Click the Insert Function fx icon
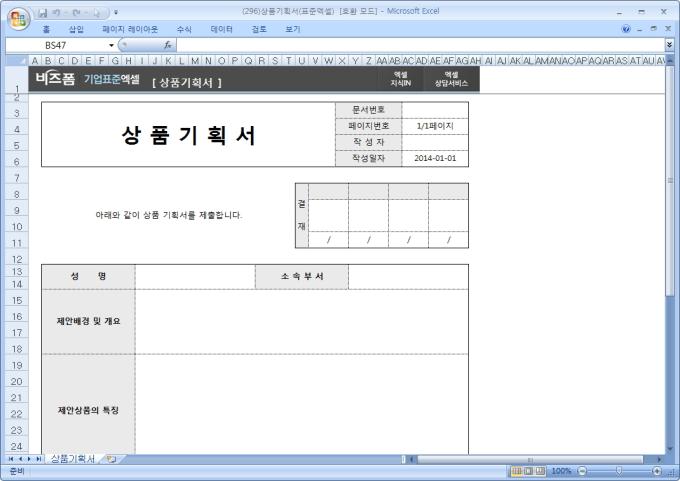This screenshot has width=680, height=481. (x=168, y=45)
